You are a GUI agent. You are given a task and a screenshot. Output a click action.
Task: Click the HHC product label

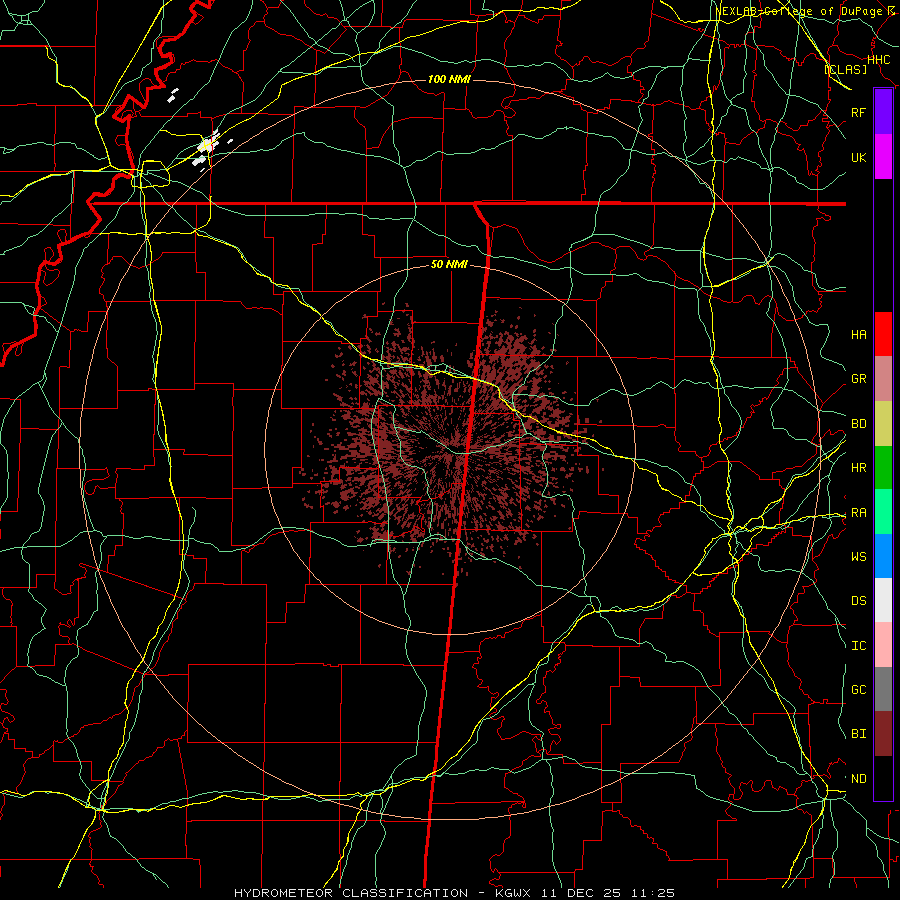pyautogui.click(x=878, y=60)
